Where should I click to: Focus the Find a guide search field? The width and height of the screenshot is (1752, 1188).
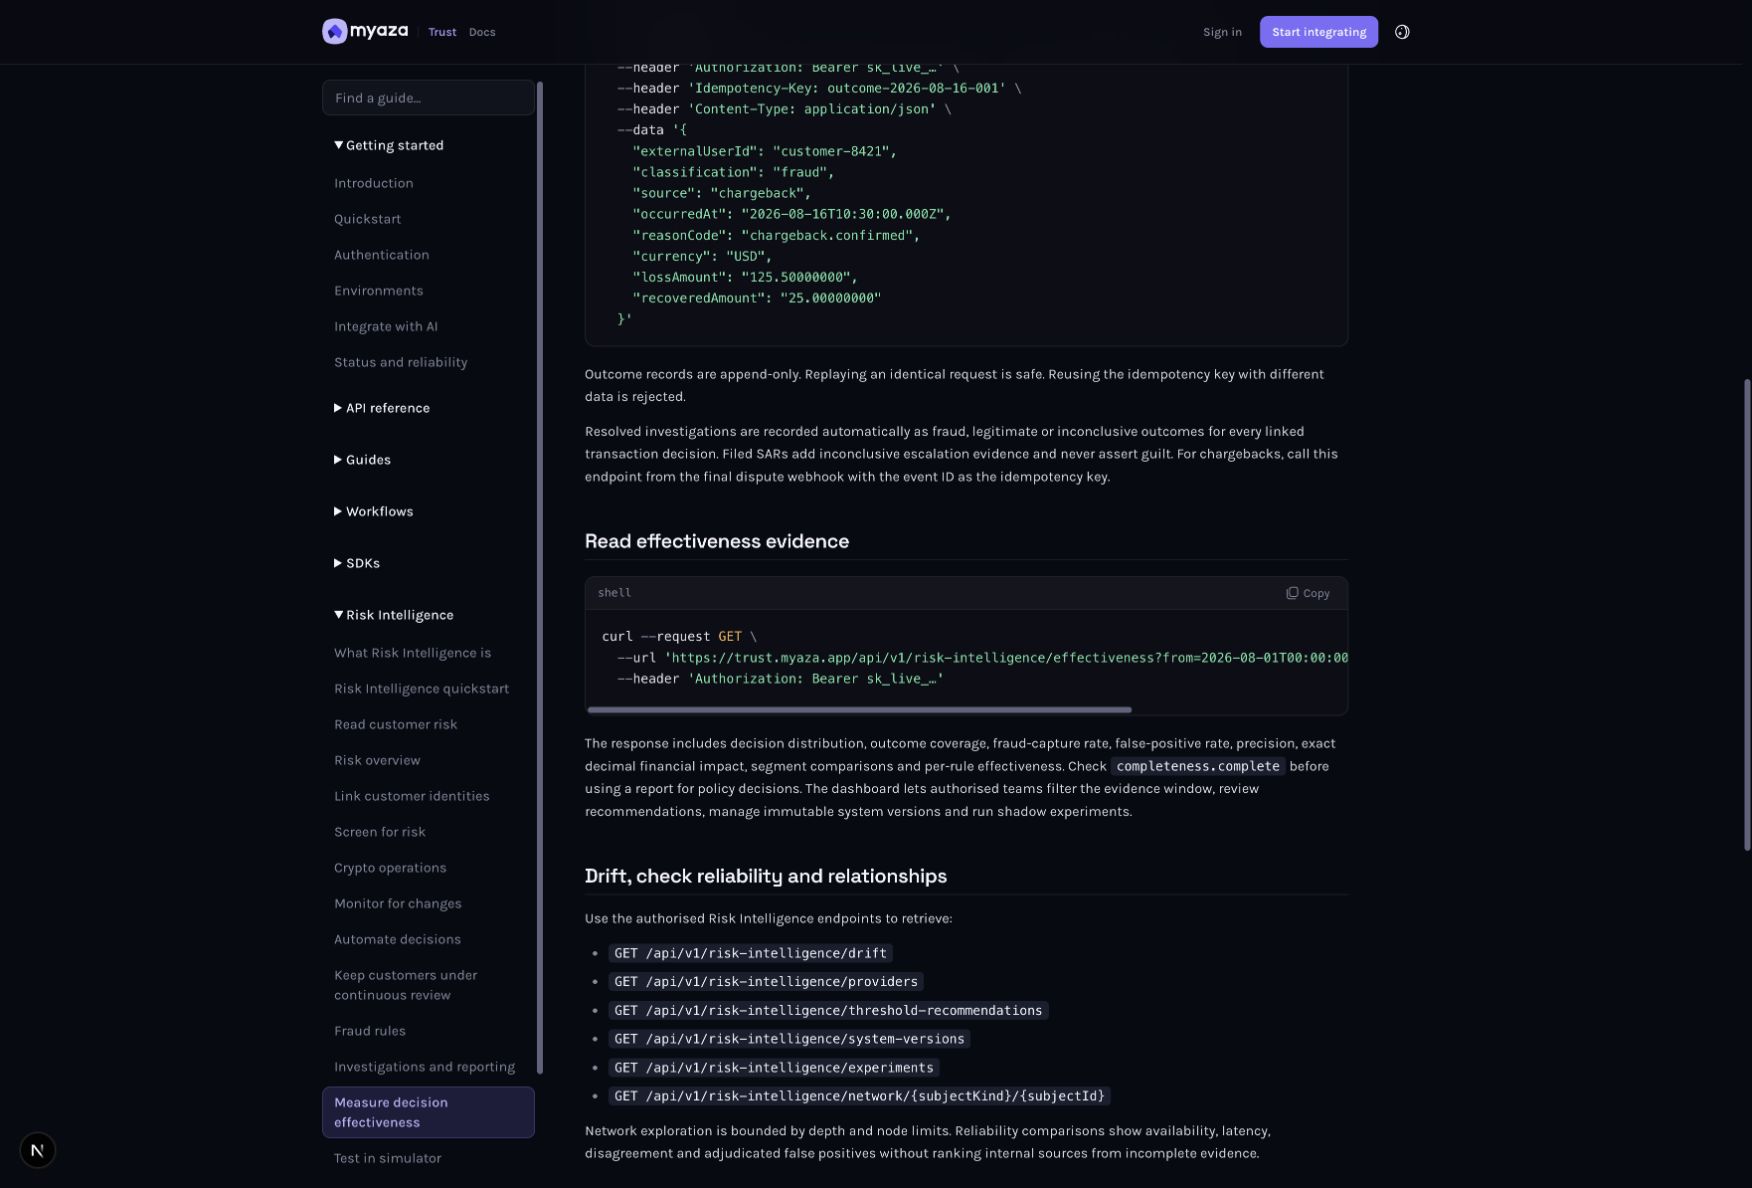pos(428,98)
